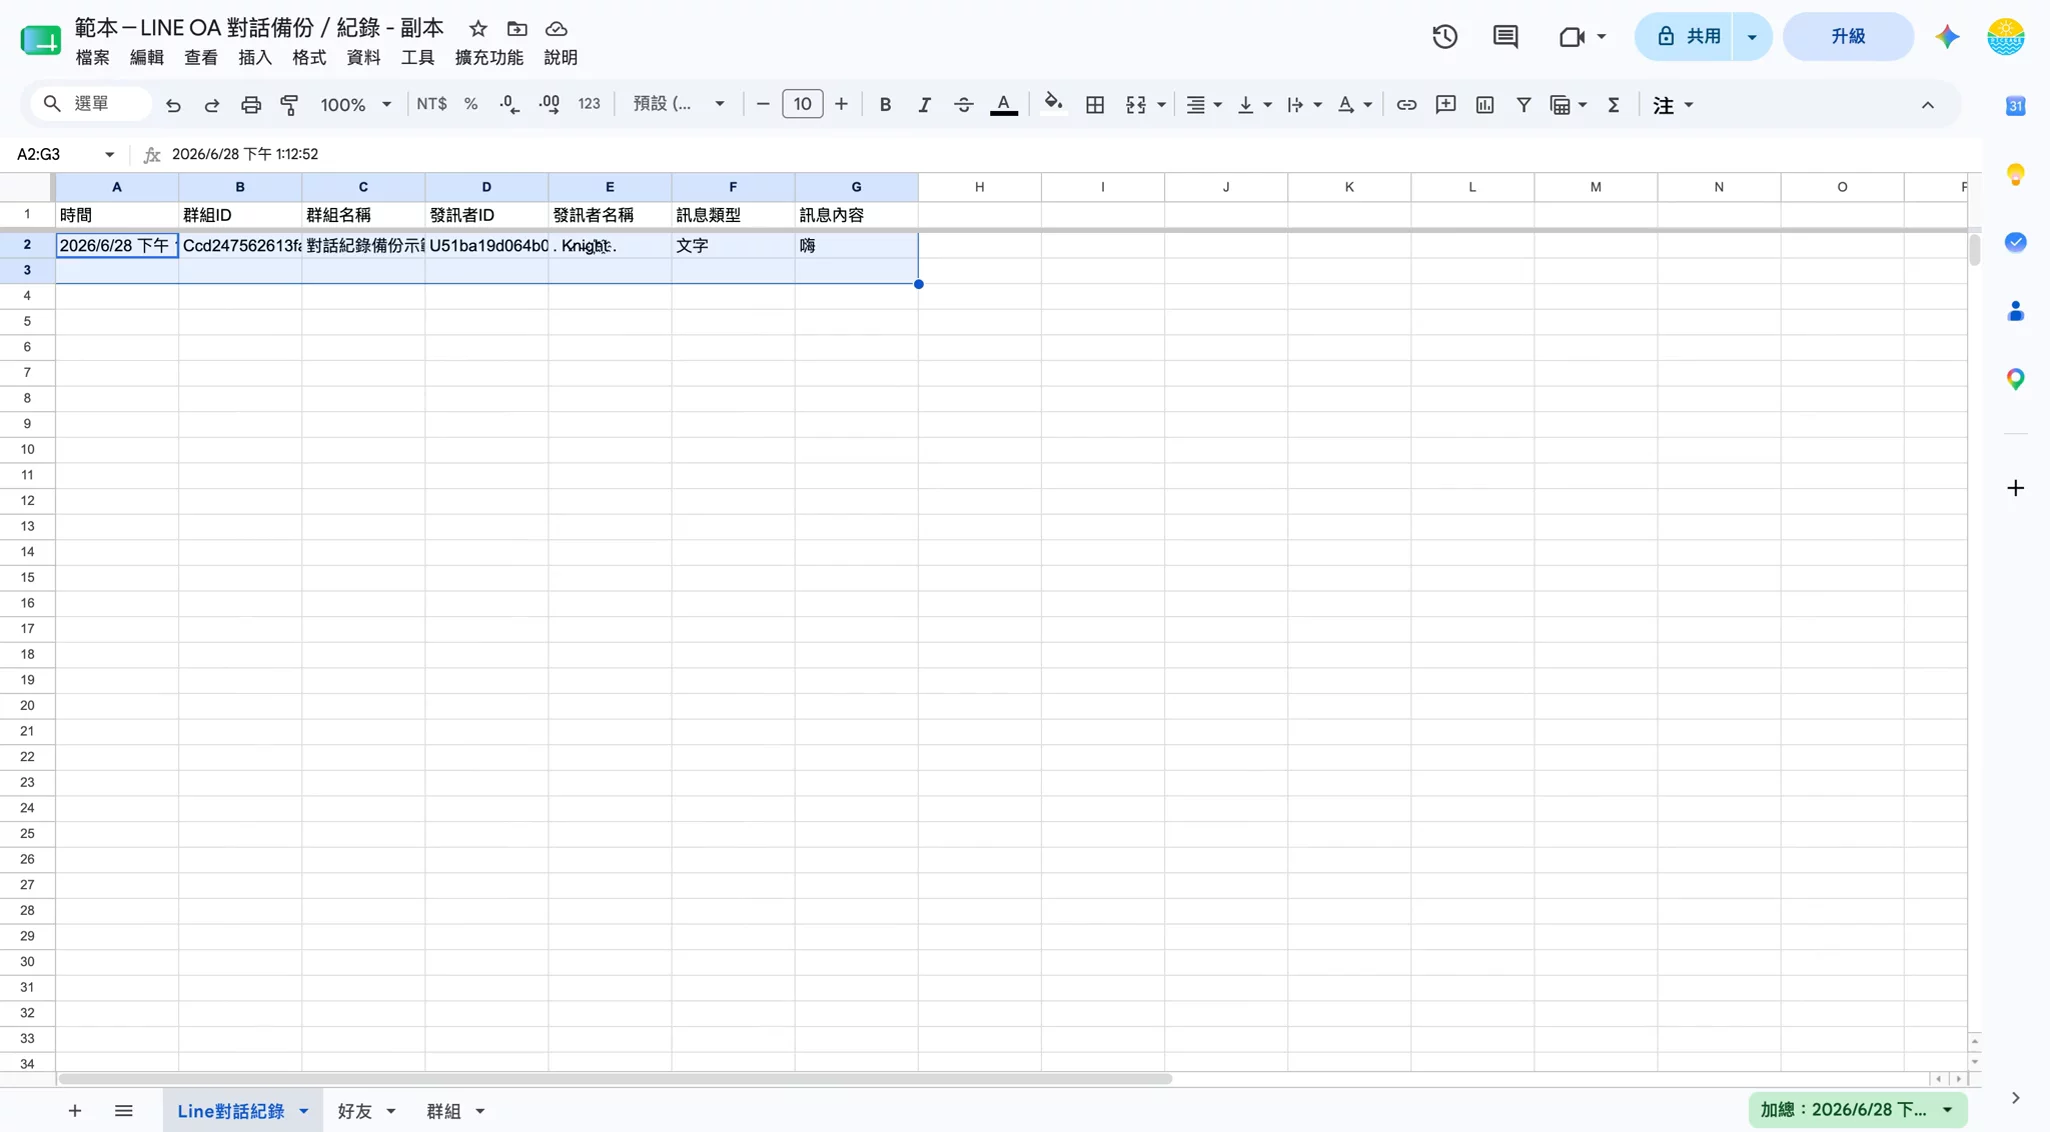Choose cell fill color
The width and height of the screenshot is (2050, 1132).
coord(1053,105)
